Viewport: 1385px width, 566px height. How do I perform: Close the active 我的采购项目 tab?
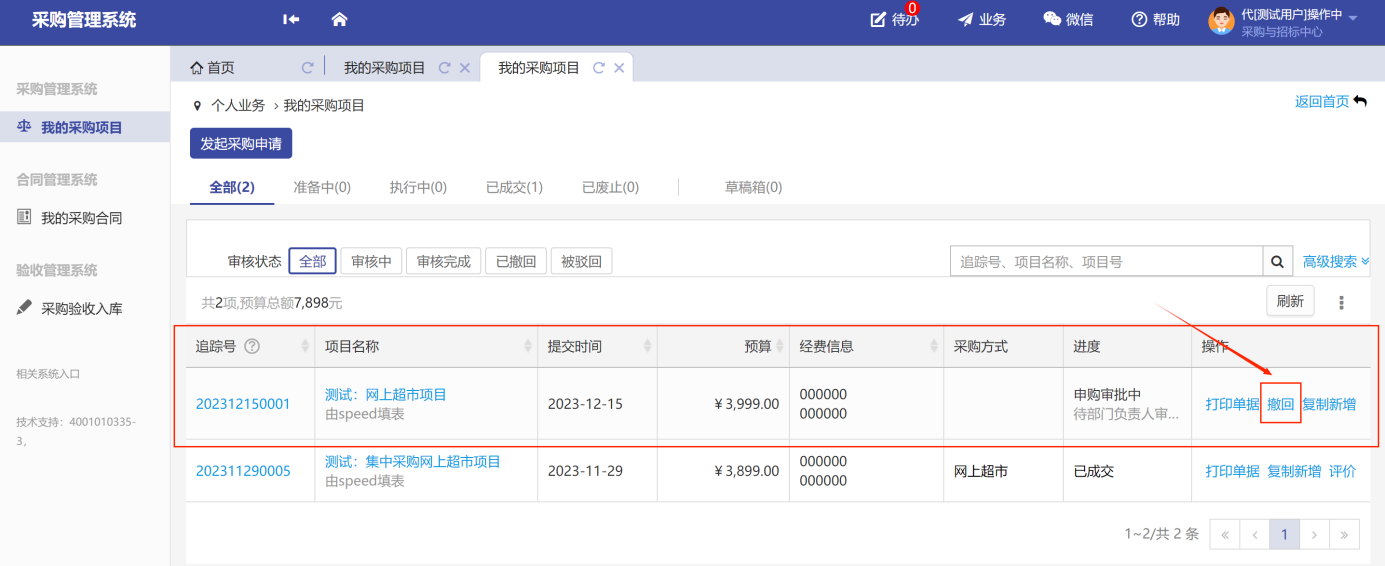[619, 68]
